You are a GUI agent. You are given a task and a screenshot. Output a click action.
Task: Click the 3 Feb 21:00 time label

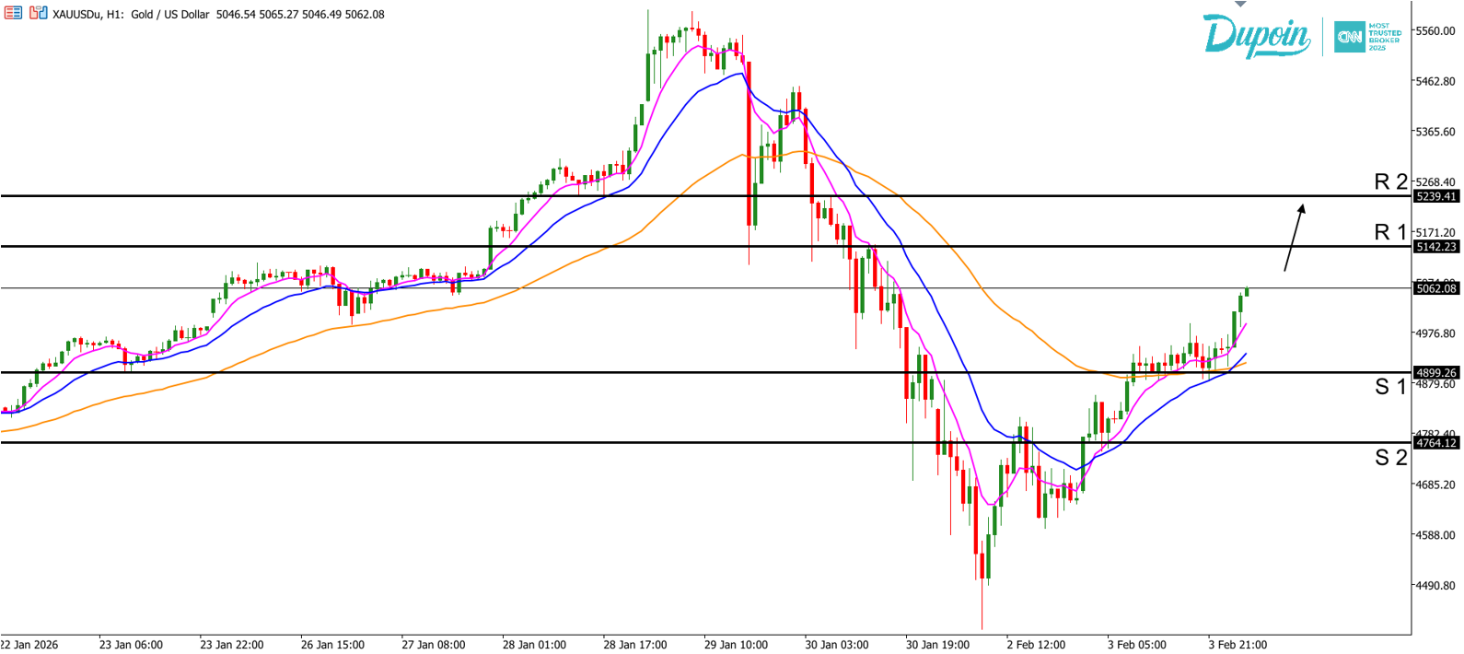pos(1238,644)
